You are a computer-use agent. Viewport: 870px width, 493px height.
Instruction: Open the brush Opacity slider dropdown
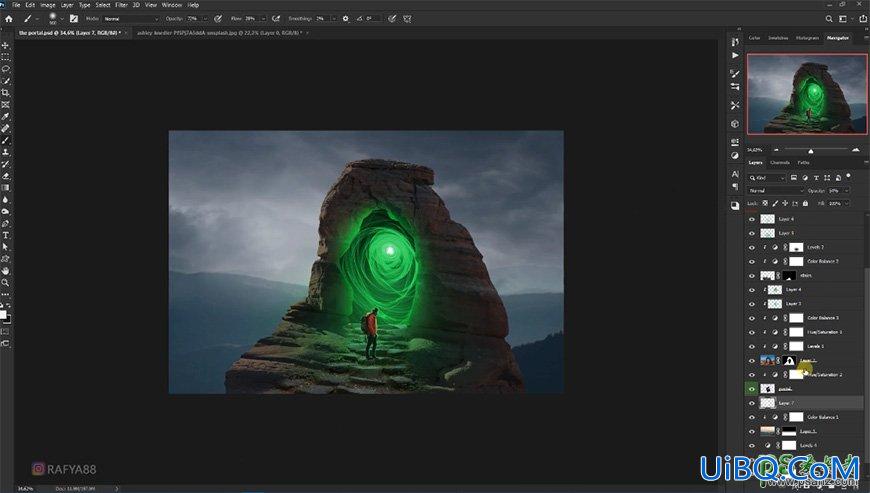205,18
